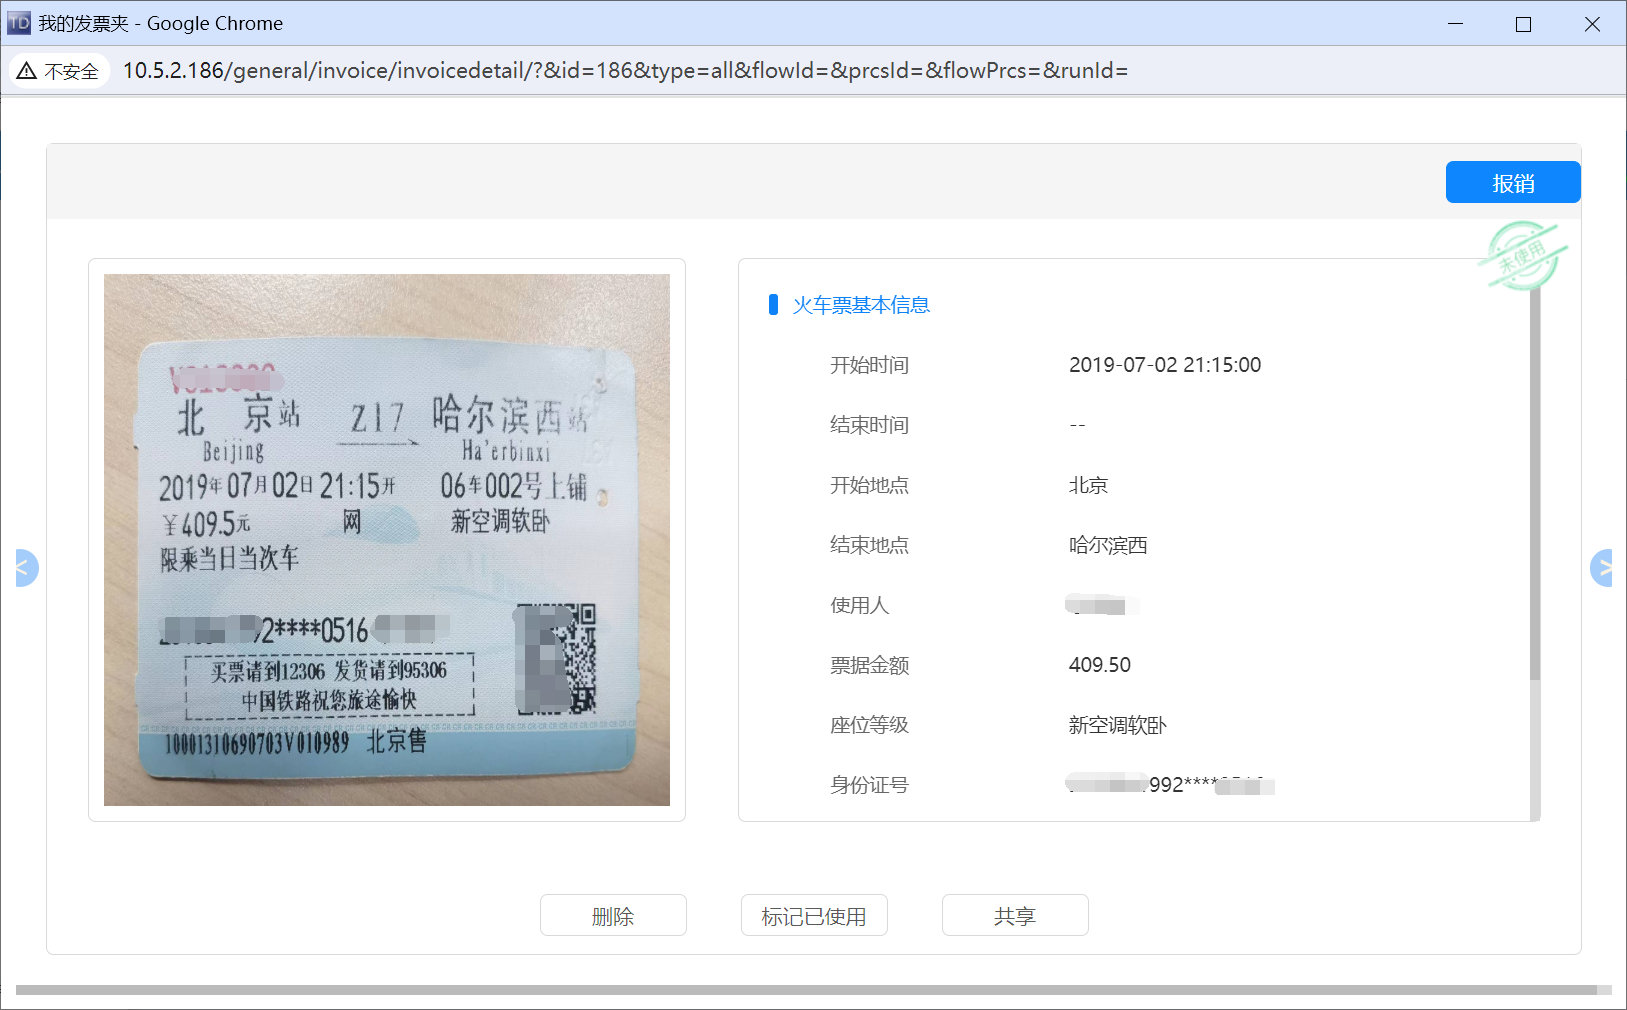This screenshot has height=1010, width=1627.
Task: Go to next invoice with right arrow
Action: pos(1602,568)
